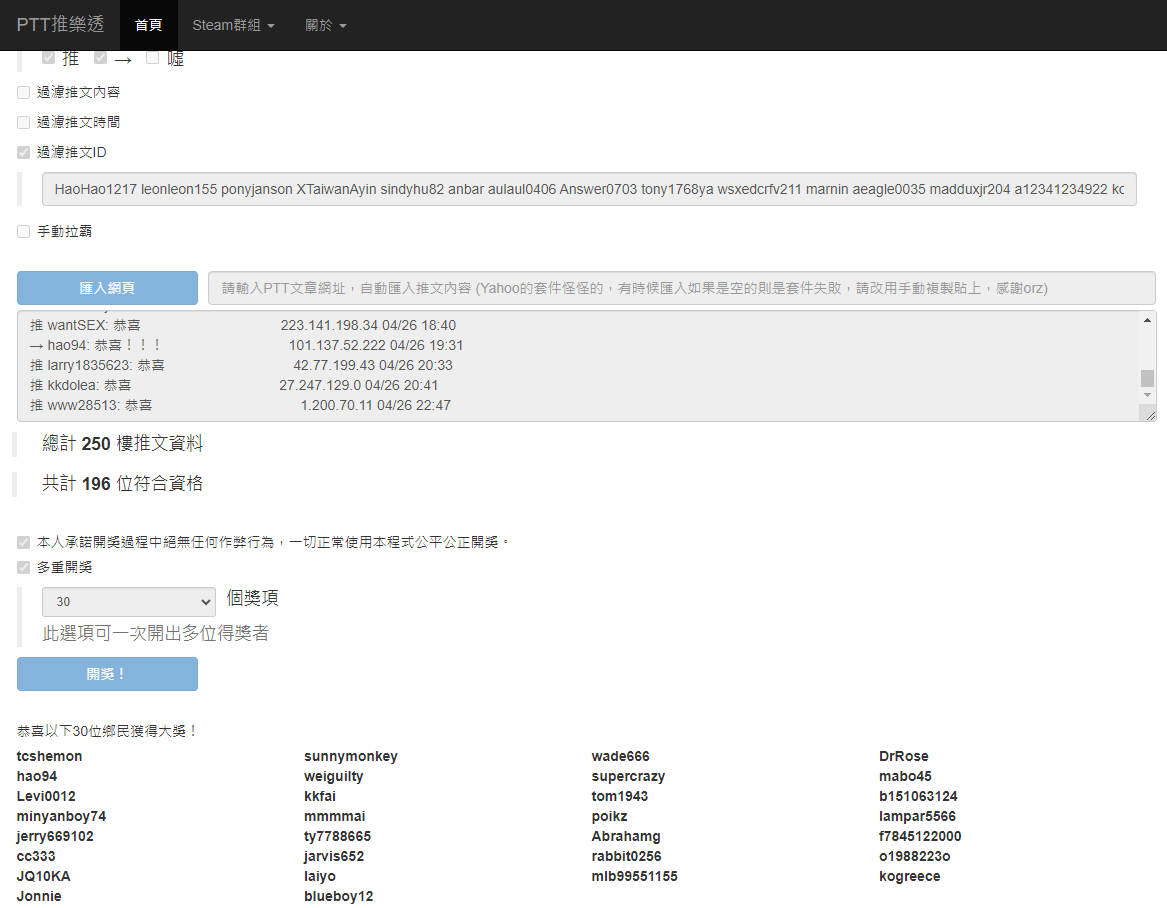Select winner name laiyo
Viewport: 1167px width, 908px height.
(x=320, y=877)
